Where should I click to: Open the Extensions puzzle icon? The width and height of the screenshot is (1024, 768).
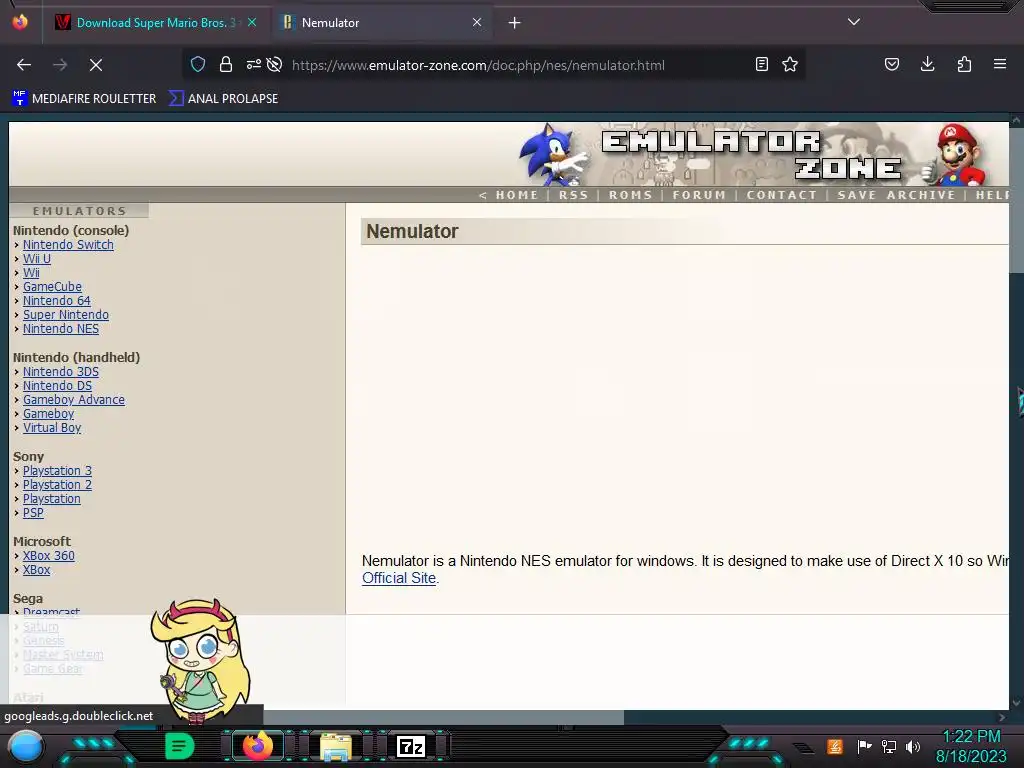(x=964, y=64)
